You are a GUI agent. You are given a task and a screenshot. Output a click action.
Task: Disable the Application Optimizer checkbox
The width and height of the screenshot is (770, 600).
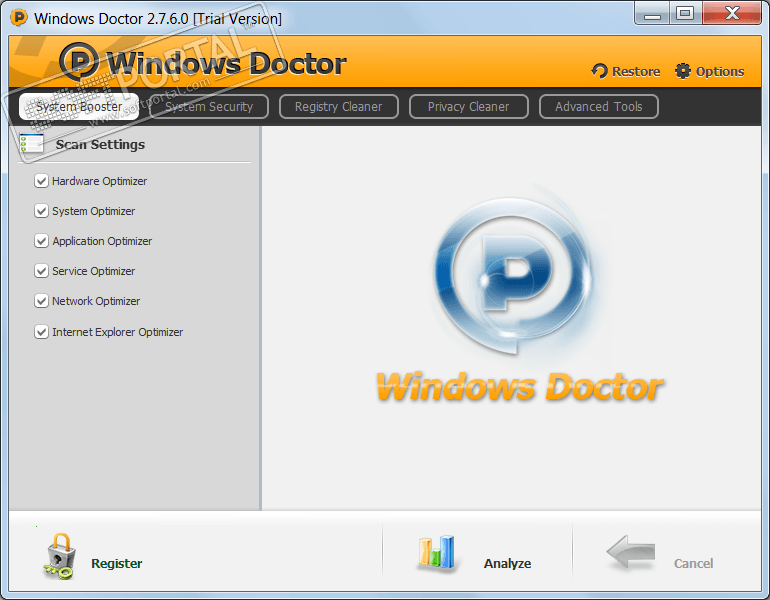click(41, 241)
